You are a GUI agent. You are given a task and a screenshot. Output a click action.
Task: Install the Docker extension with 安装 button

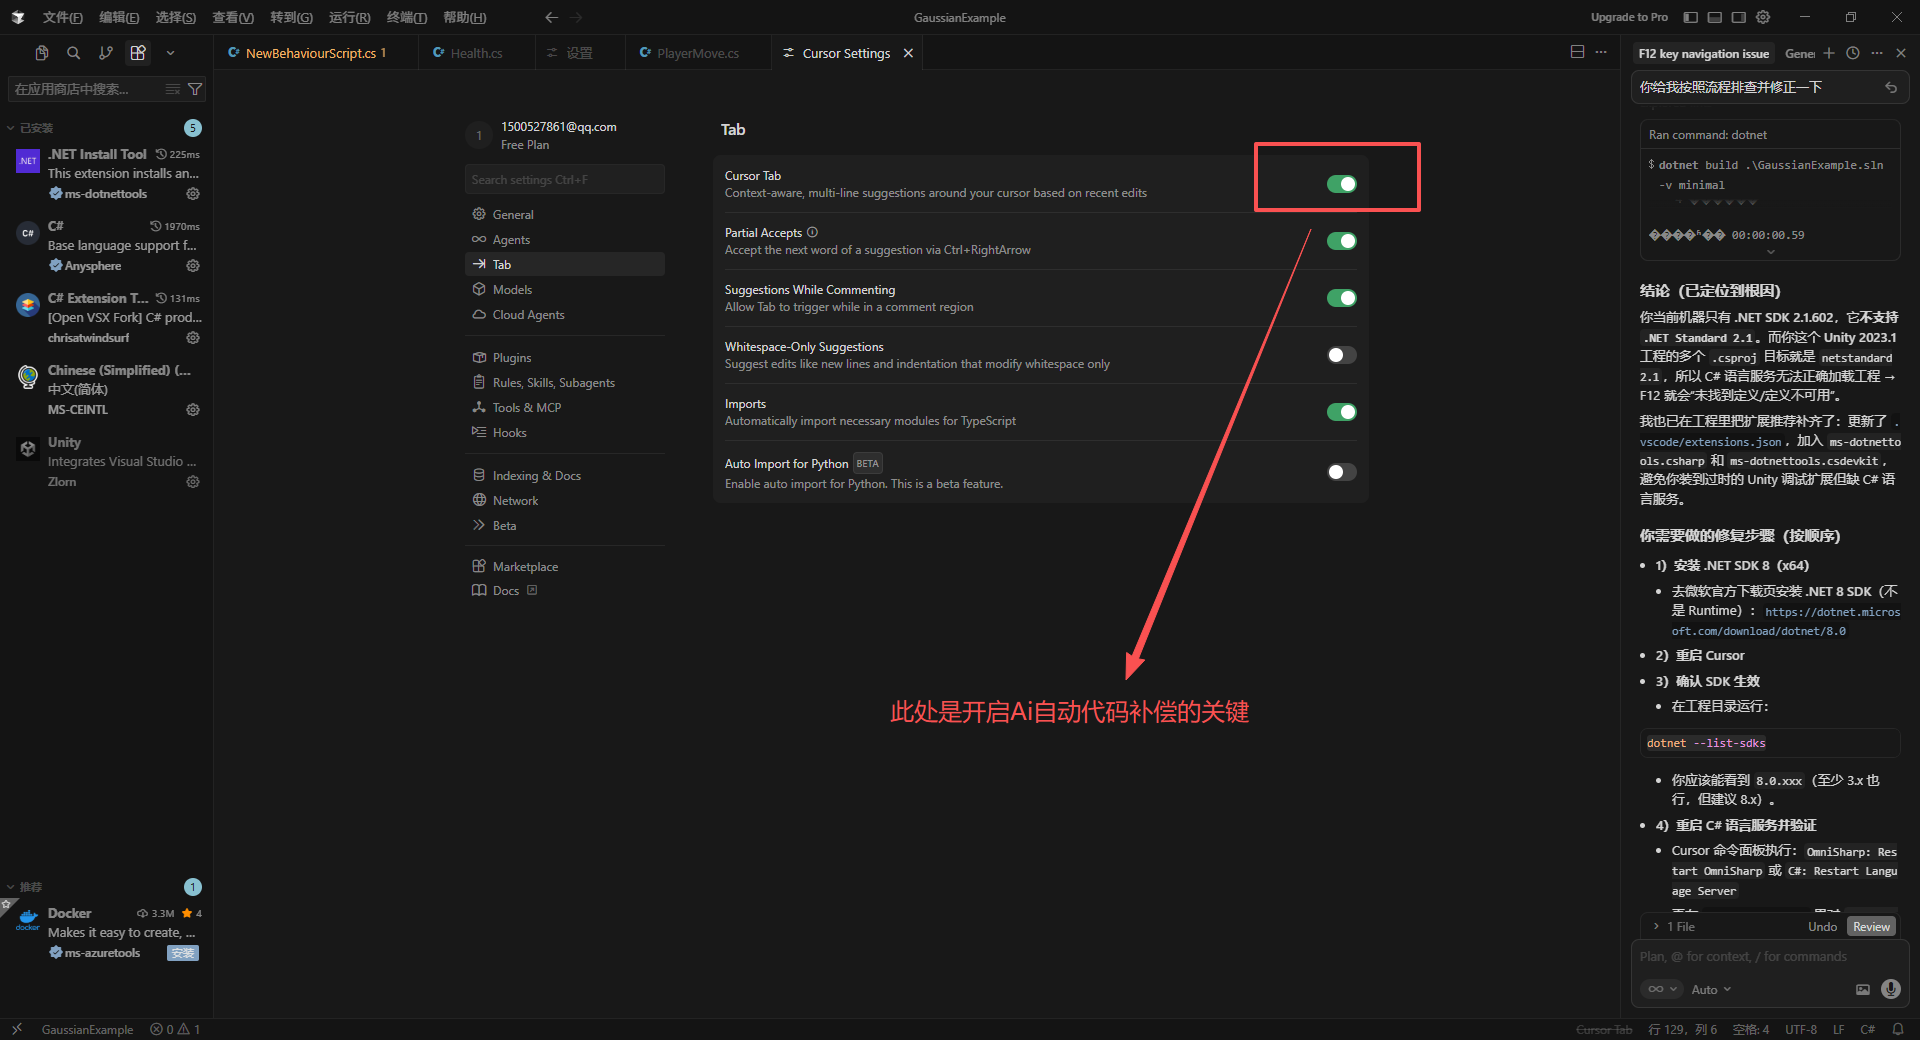click(x=183, y=953)
